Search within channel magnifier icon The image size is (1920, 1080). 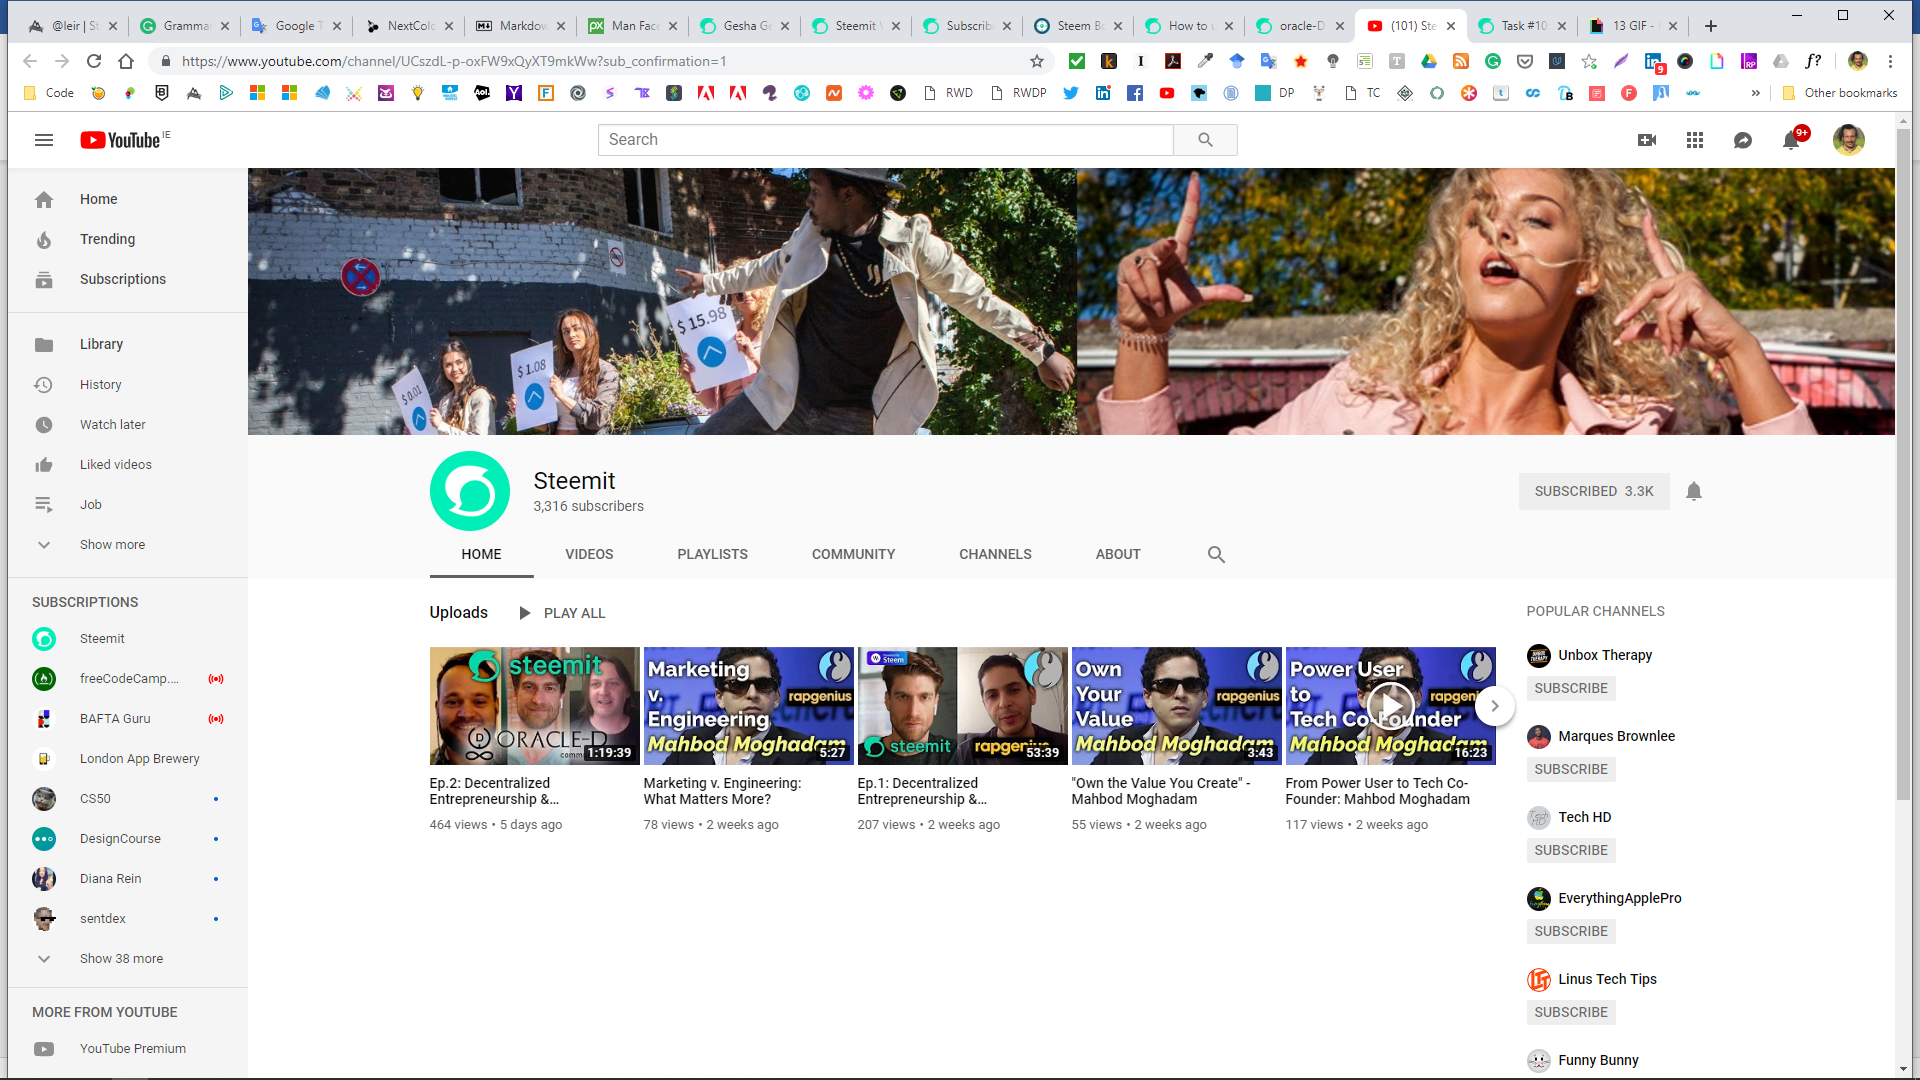coord(1216,554)
